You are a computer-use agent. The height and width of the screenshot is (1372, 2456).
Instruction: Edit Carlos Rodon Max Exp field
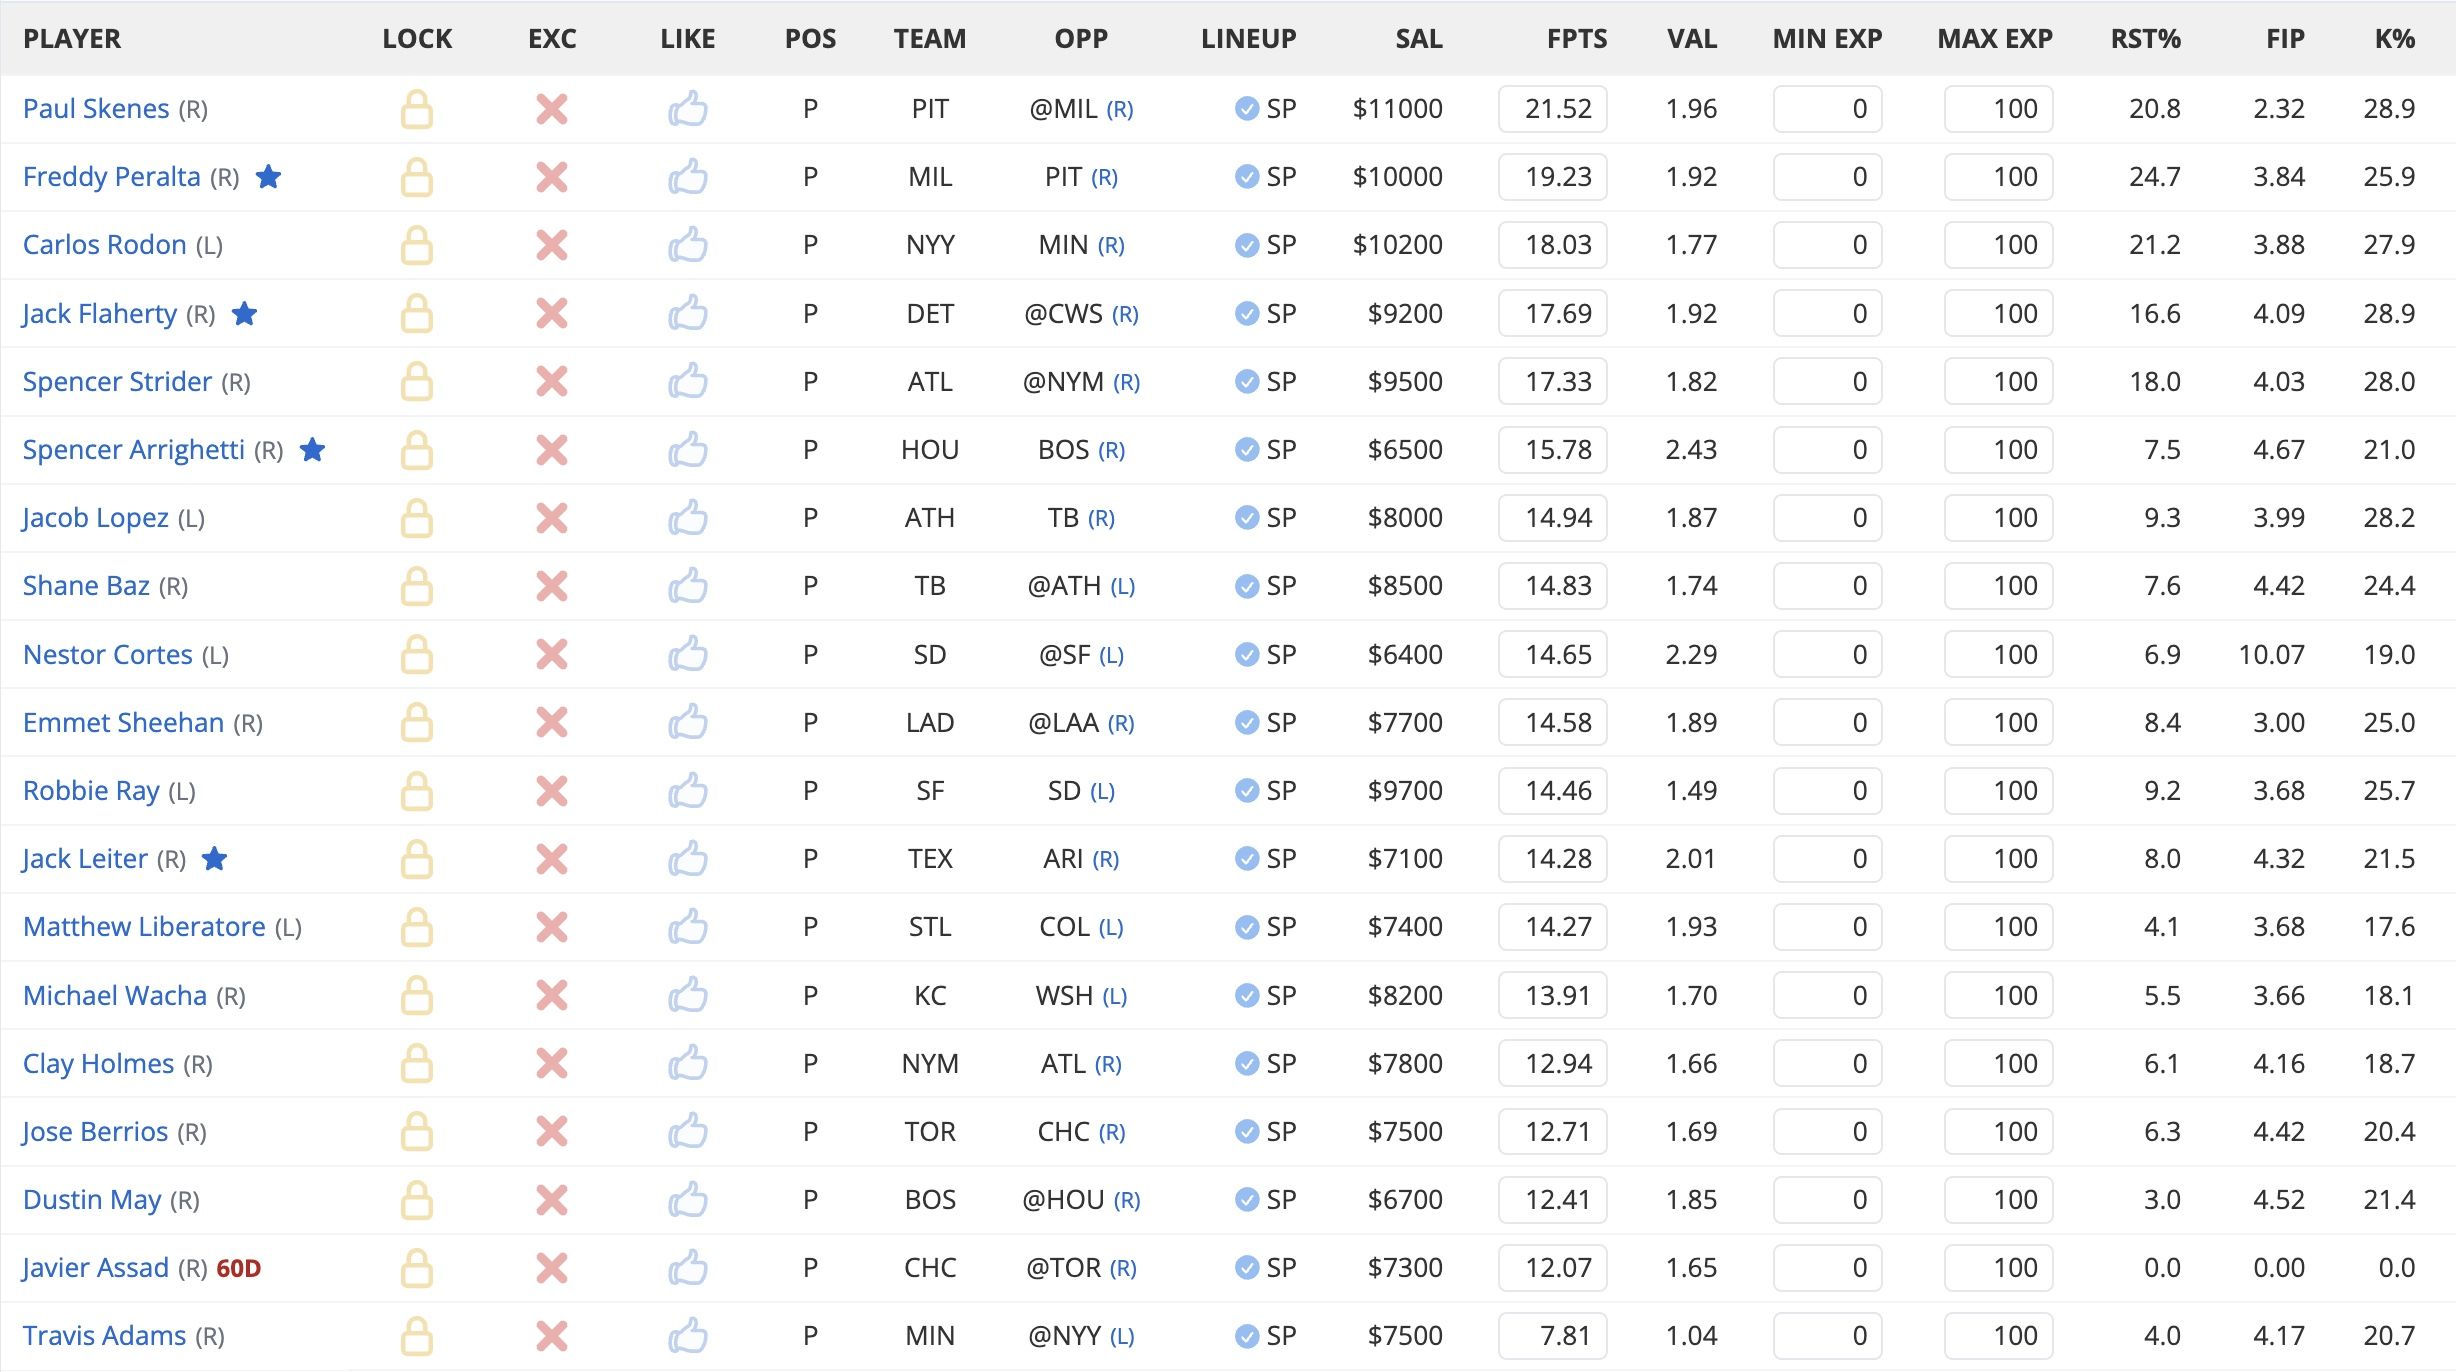[x=1999, y=245]
